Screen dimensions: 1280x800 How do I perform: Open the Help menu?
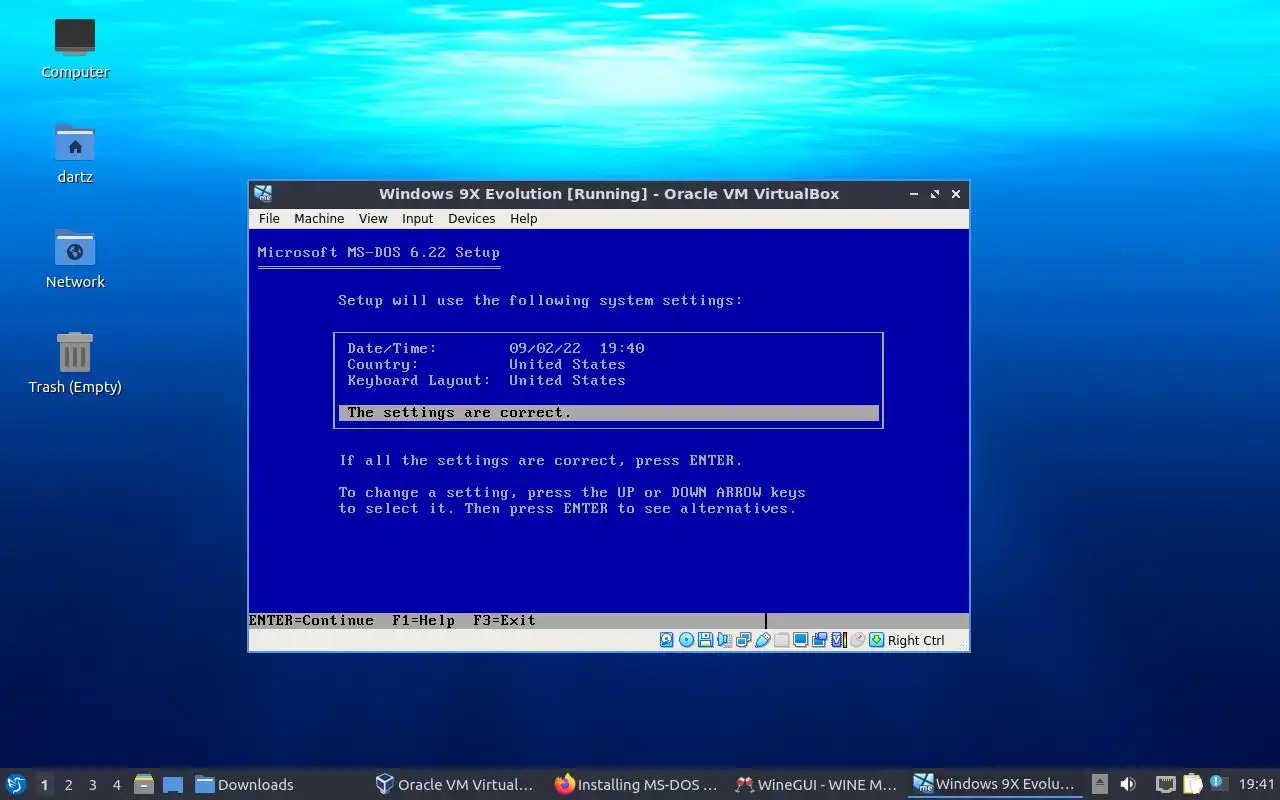point(523,218)
